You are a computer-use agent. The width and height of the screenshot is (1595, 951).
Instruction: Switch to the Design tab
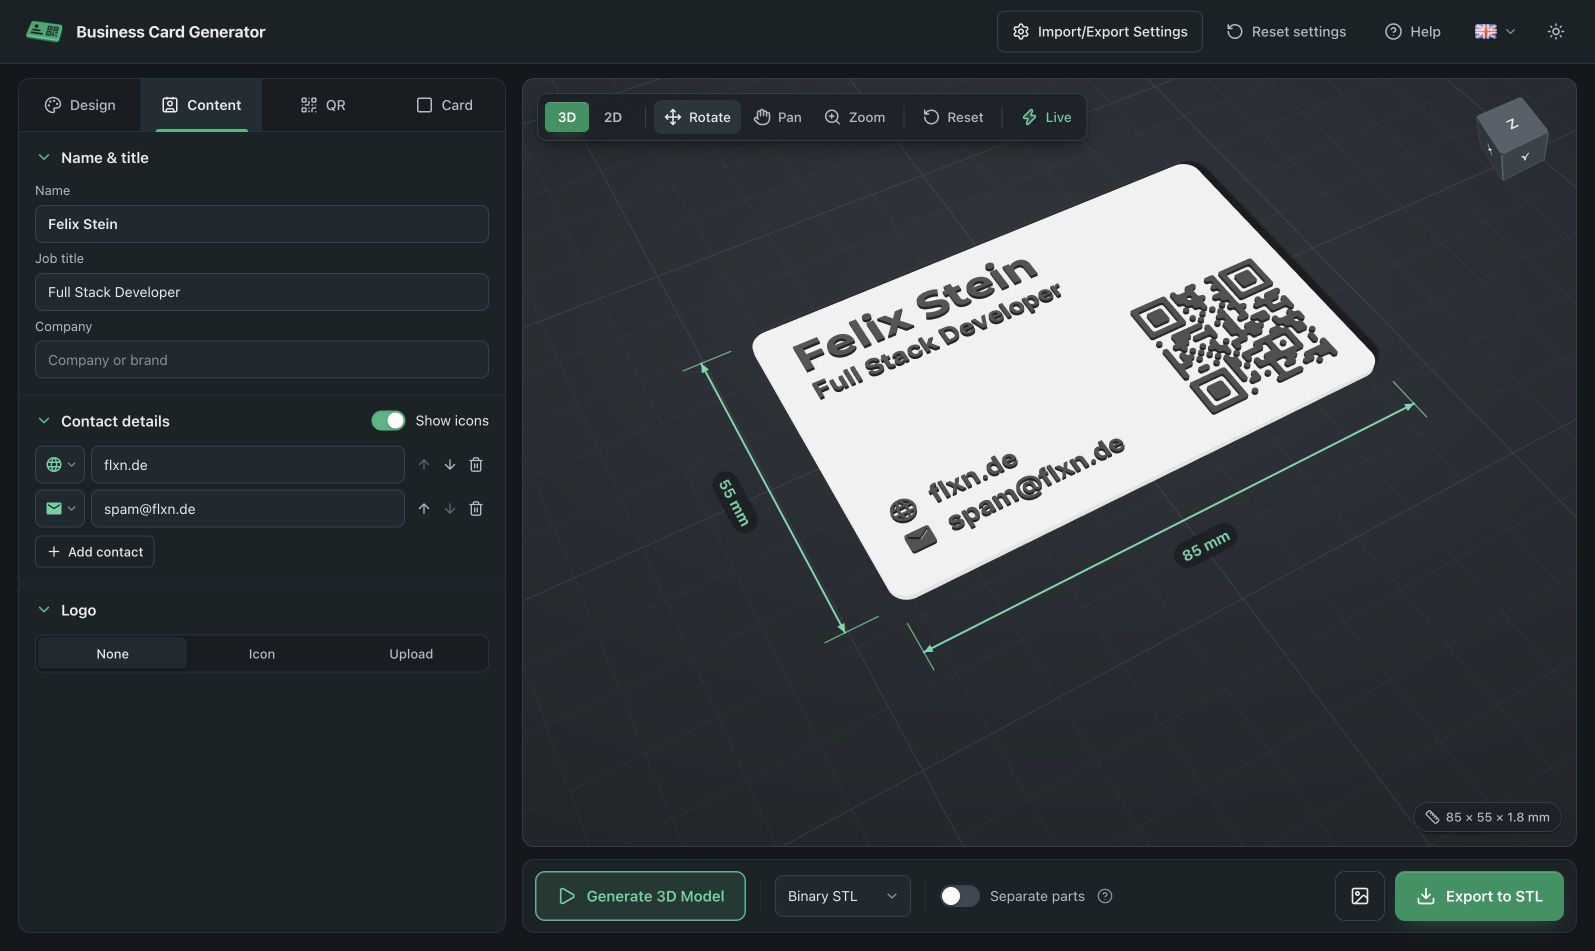pyautogui.click(x=80, y=105)
